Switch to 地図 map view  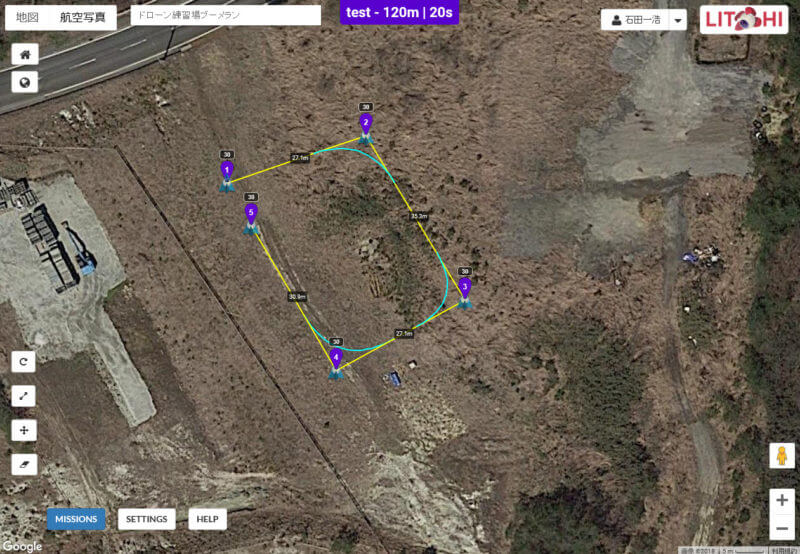[27, 17]
